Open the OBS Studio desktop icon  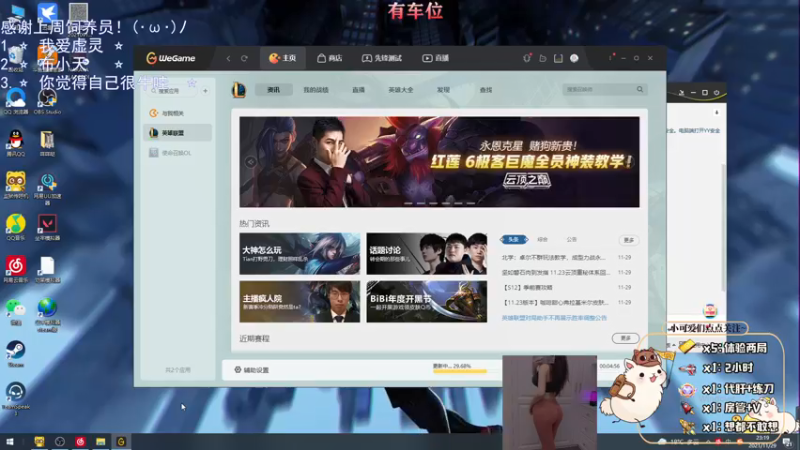click(x=47, y=101)
